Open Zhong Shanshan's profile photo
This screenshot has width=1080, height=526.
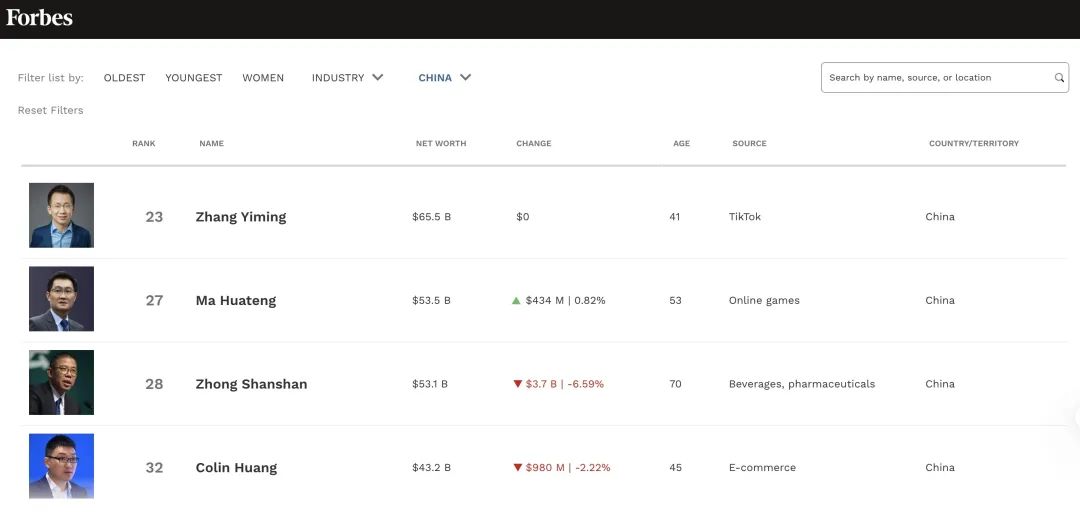(x=61, y=383)
